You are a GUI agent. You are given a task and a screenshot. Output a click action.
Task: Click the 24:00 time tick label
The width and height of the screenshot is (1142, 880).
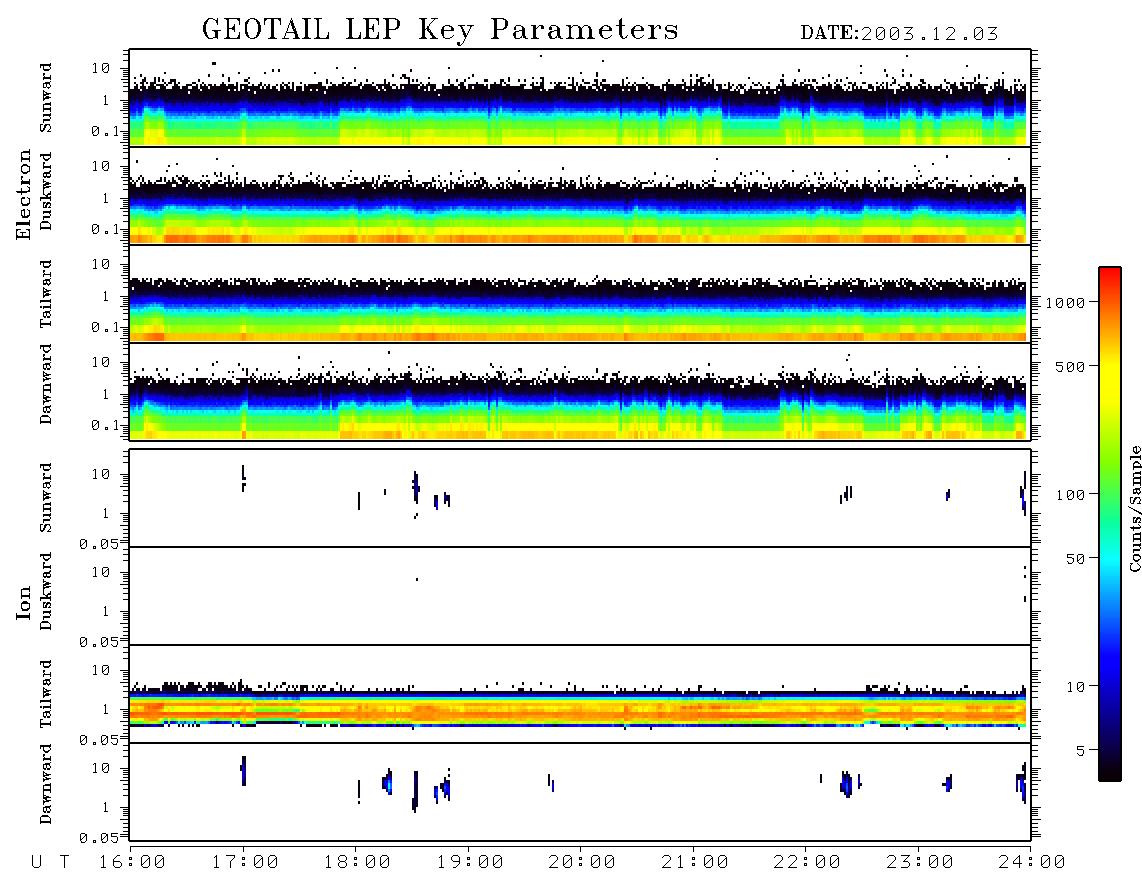1032,862
